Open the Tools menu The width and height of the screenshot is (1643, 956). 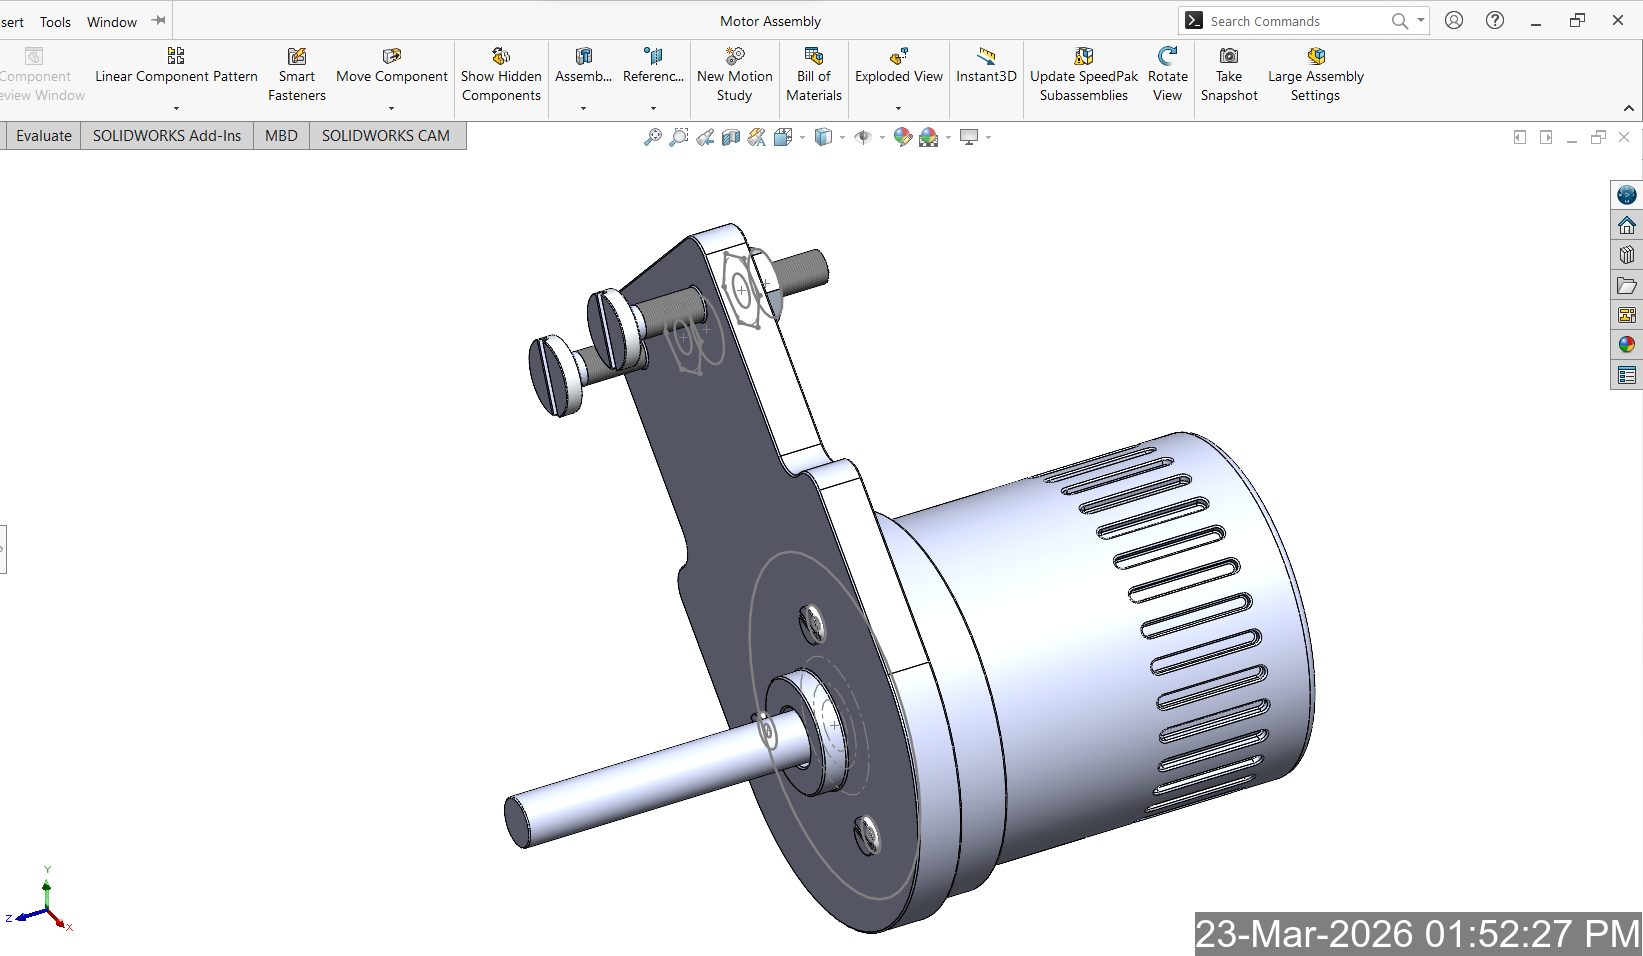[x=55, y=22]
